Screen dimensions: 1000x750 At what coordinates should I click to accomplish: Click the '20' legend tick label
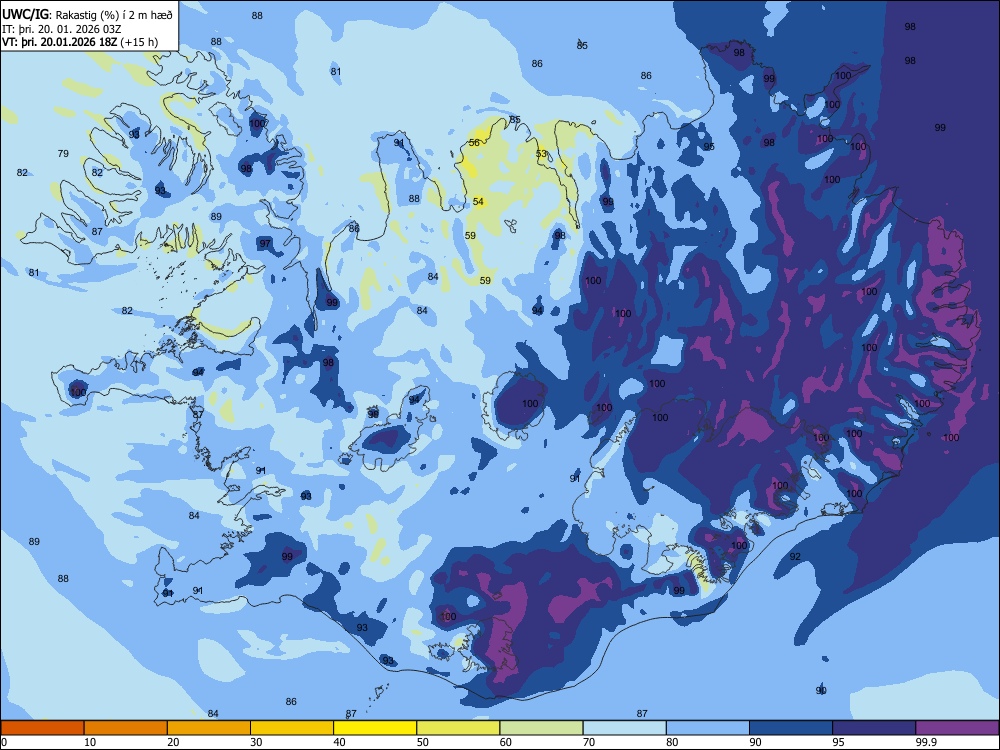click(173, 742)
